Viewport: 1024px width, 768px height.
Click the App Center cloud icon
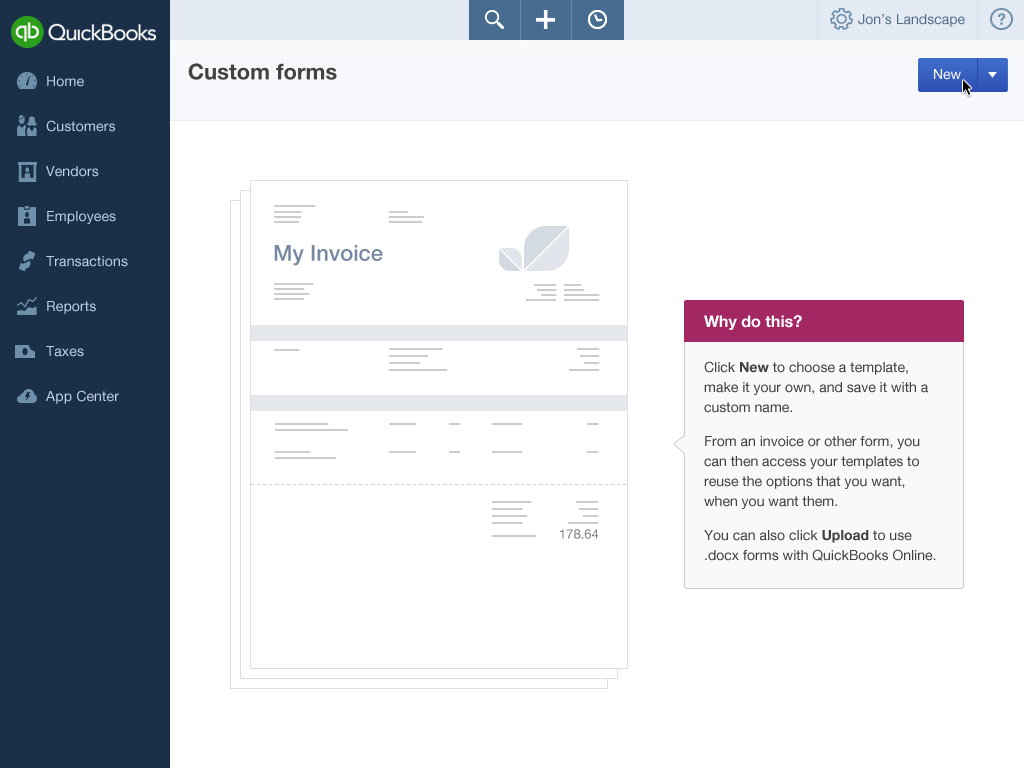(x=27, y=396)
